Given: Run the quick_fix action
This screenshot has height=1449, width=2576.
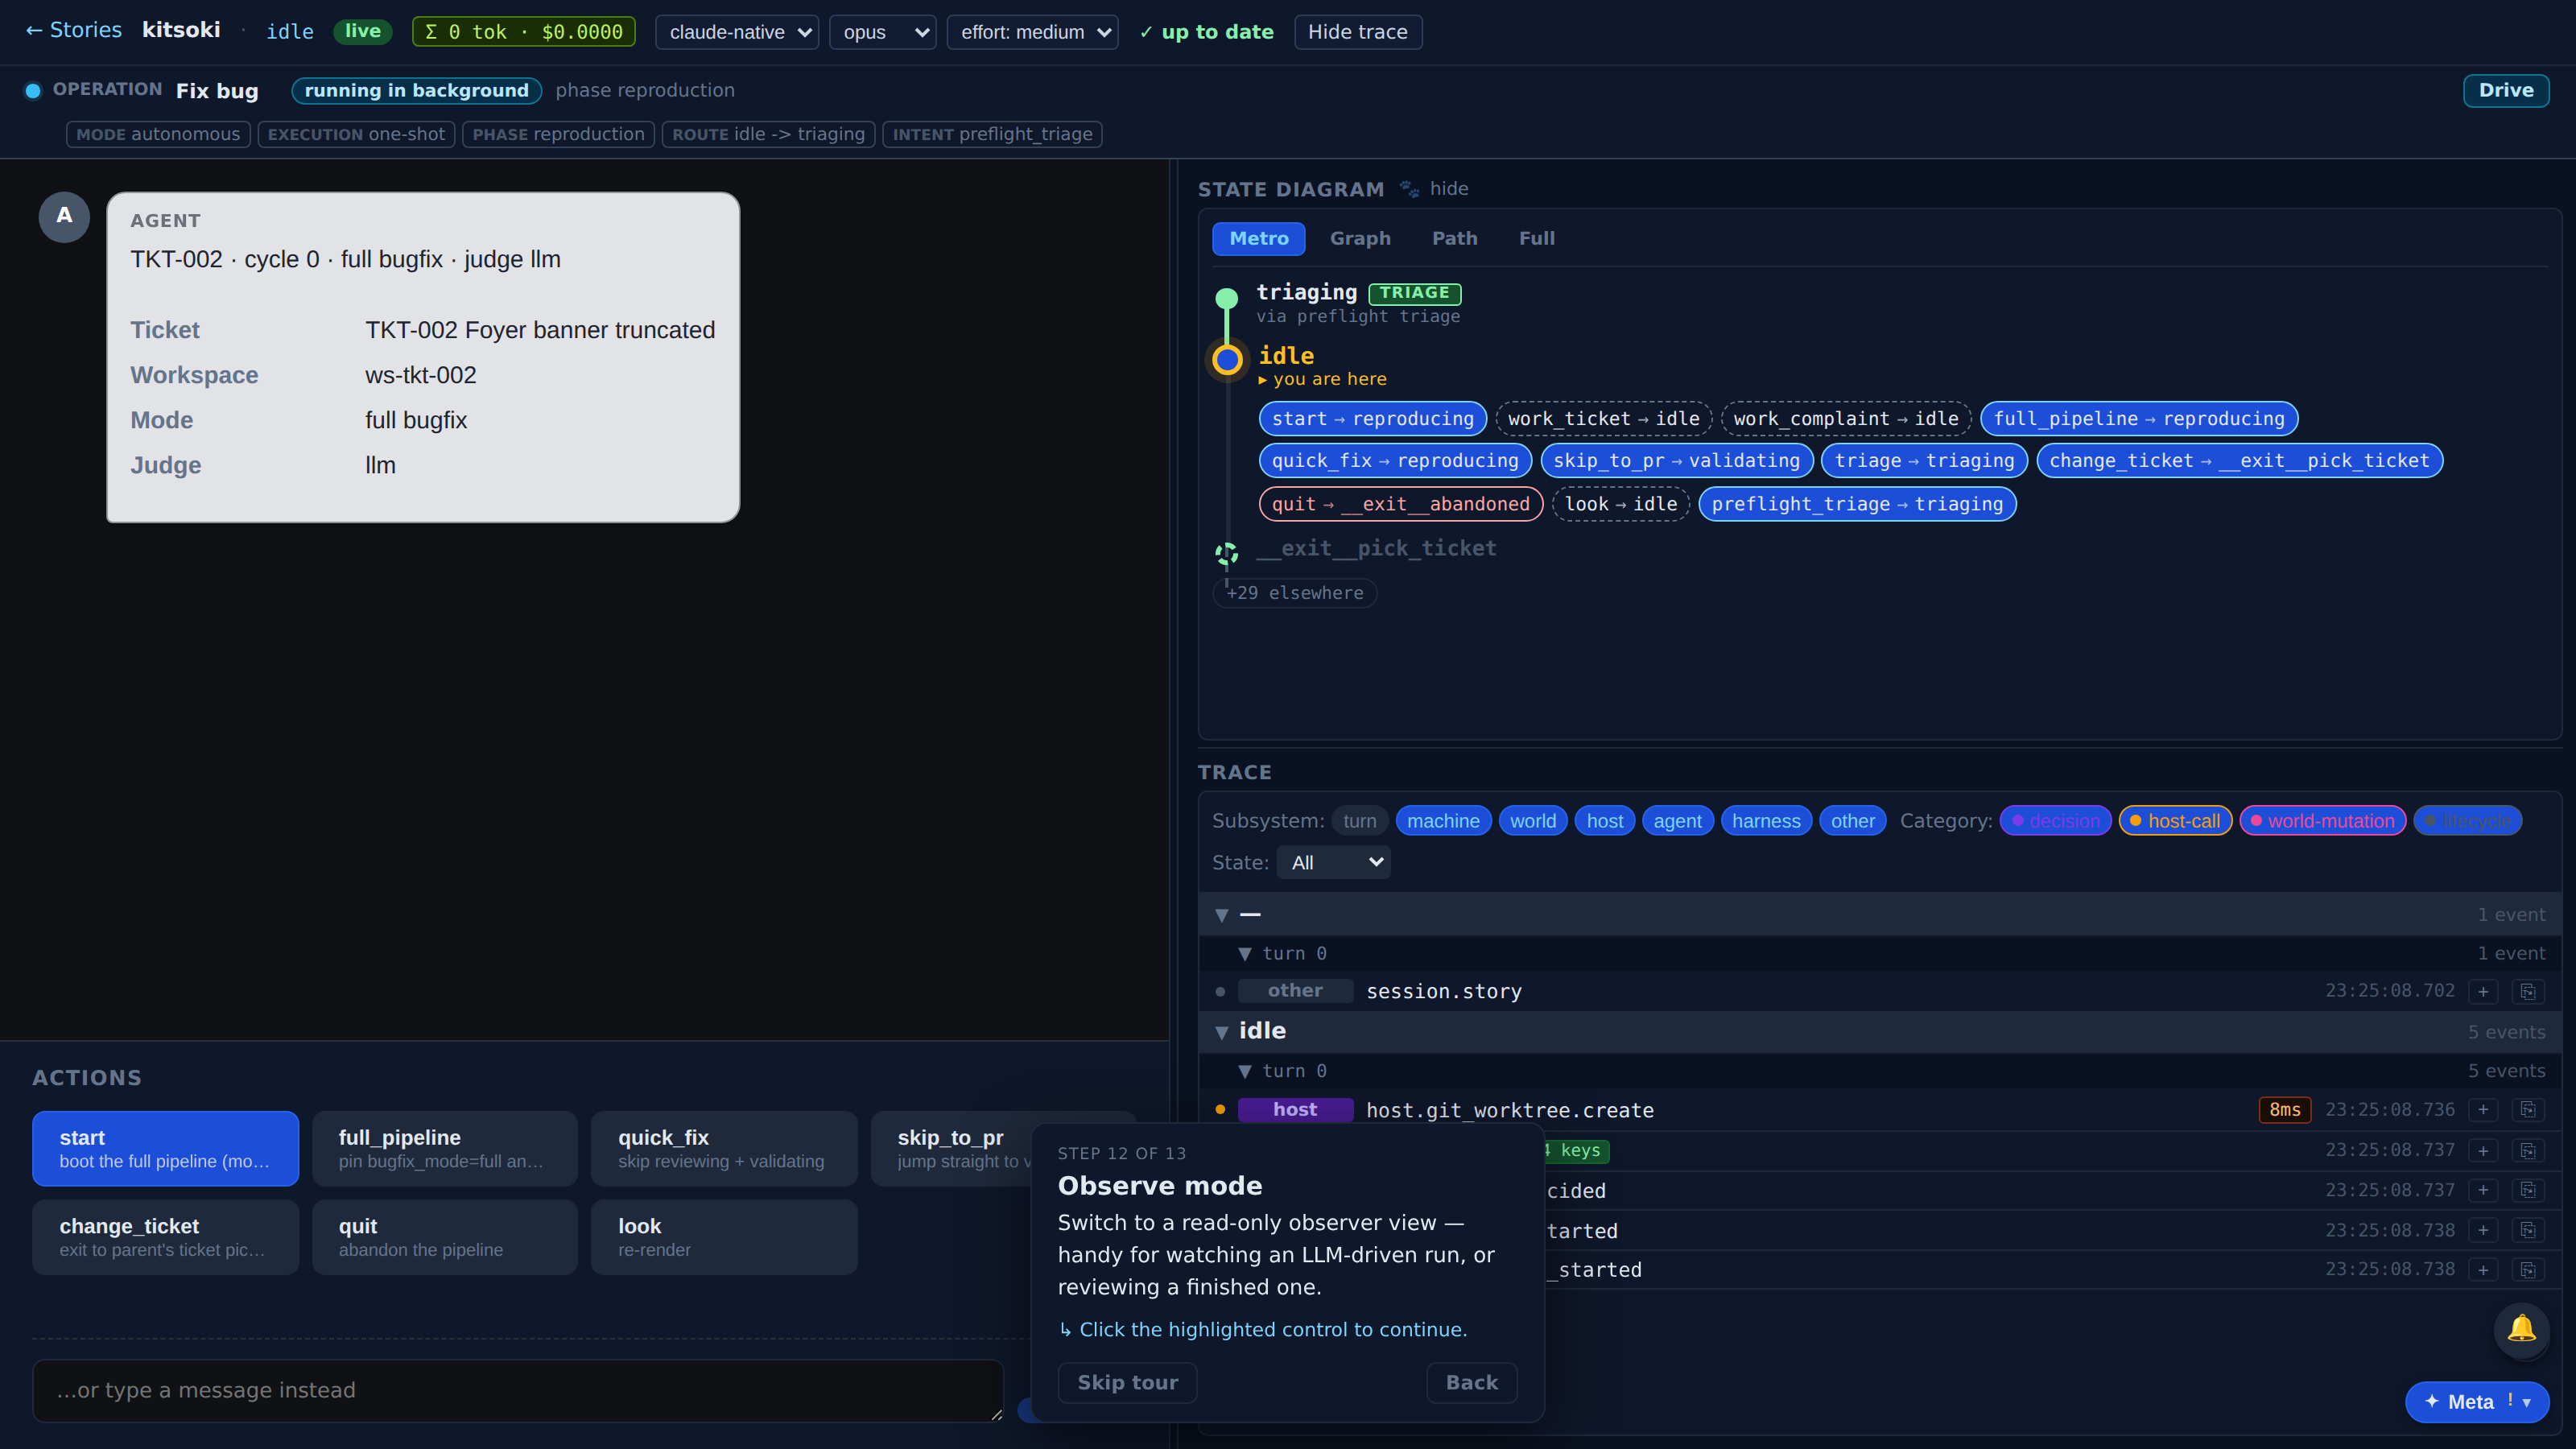Looking at the screenshot, I should (x=723, y=1148).
